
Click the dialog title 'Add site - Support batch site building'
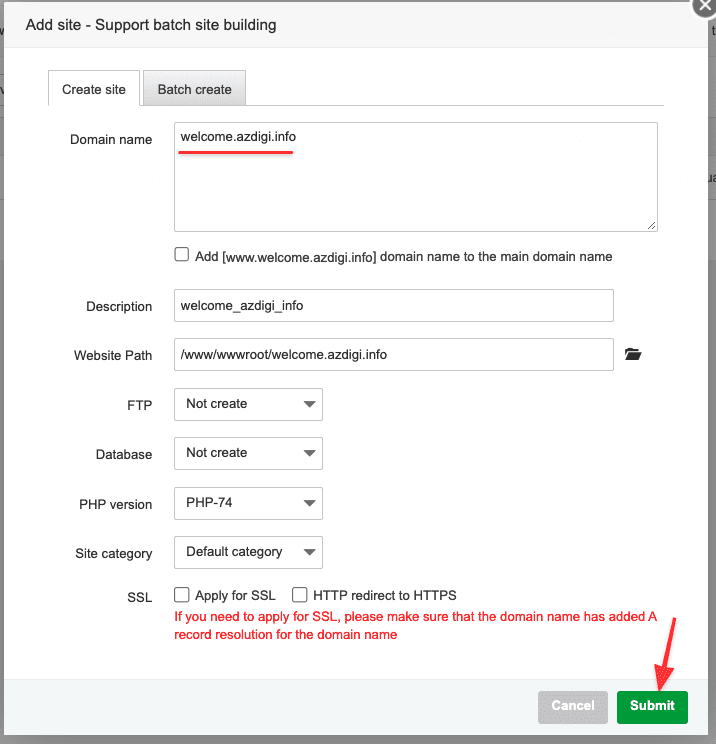pyautogui.click(x=151, y=24)
